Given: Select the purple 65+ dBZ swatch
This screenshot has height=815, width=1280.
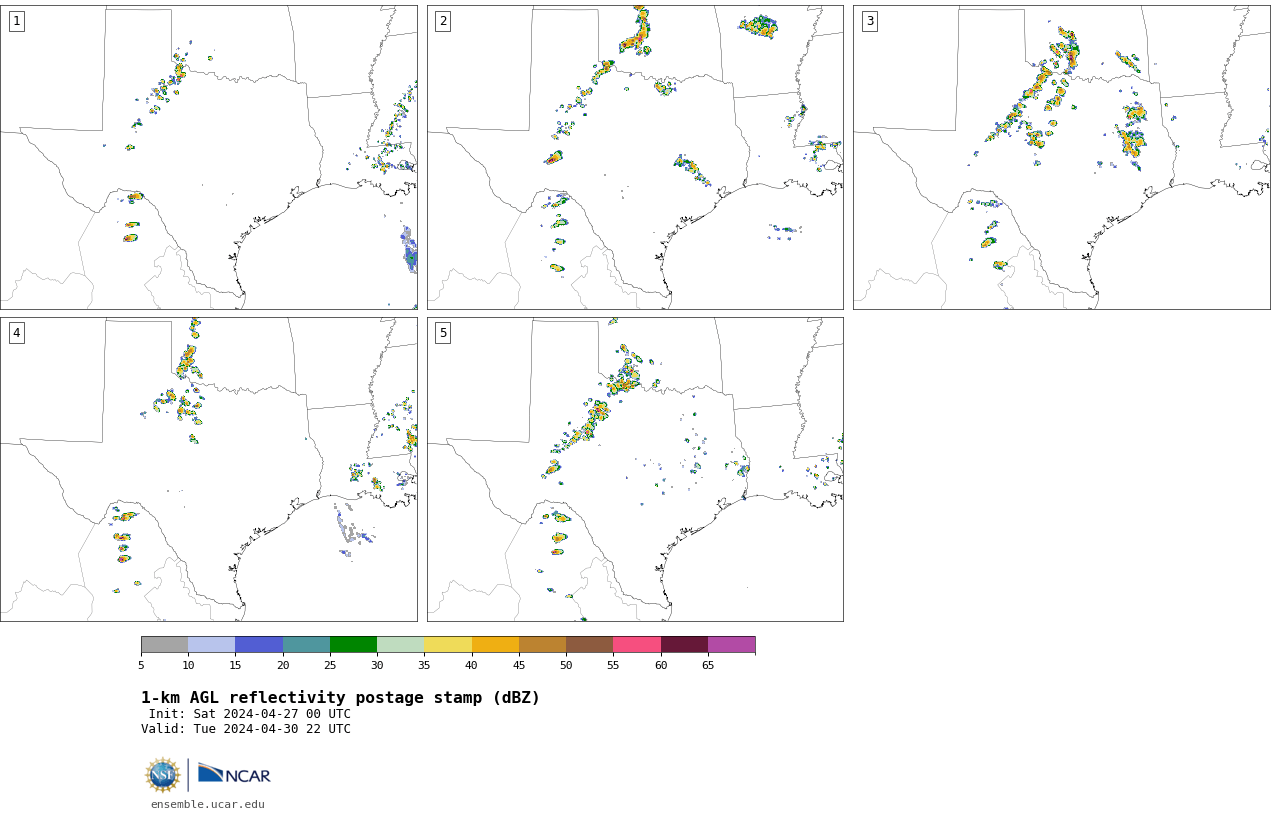Looking at the screenshot, I should tap(731, 645).
